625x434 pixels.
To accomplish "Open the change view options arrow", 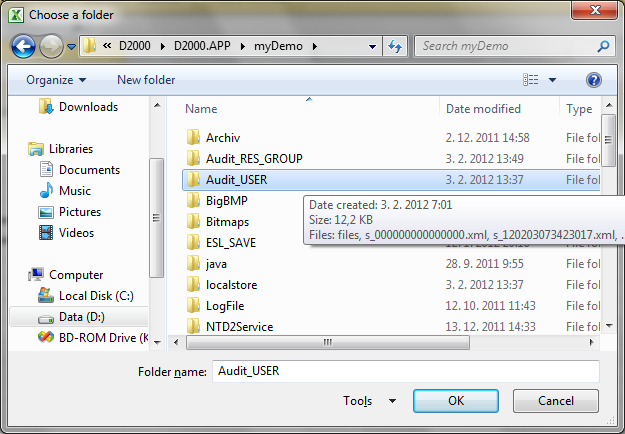I will pyautogui.click(x=552, y=80).
